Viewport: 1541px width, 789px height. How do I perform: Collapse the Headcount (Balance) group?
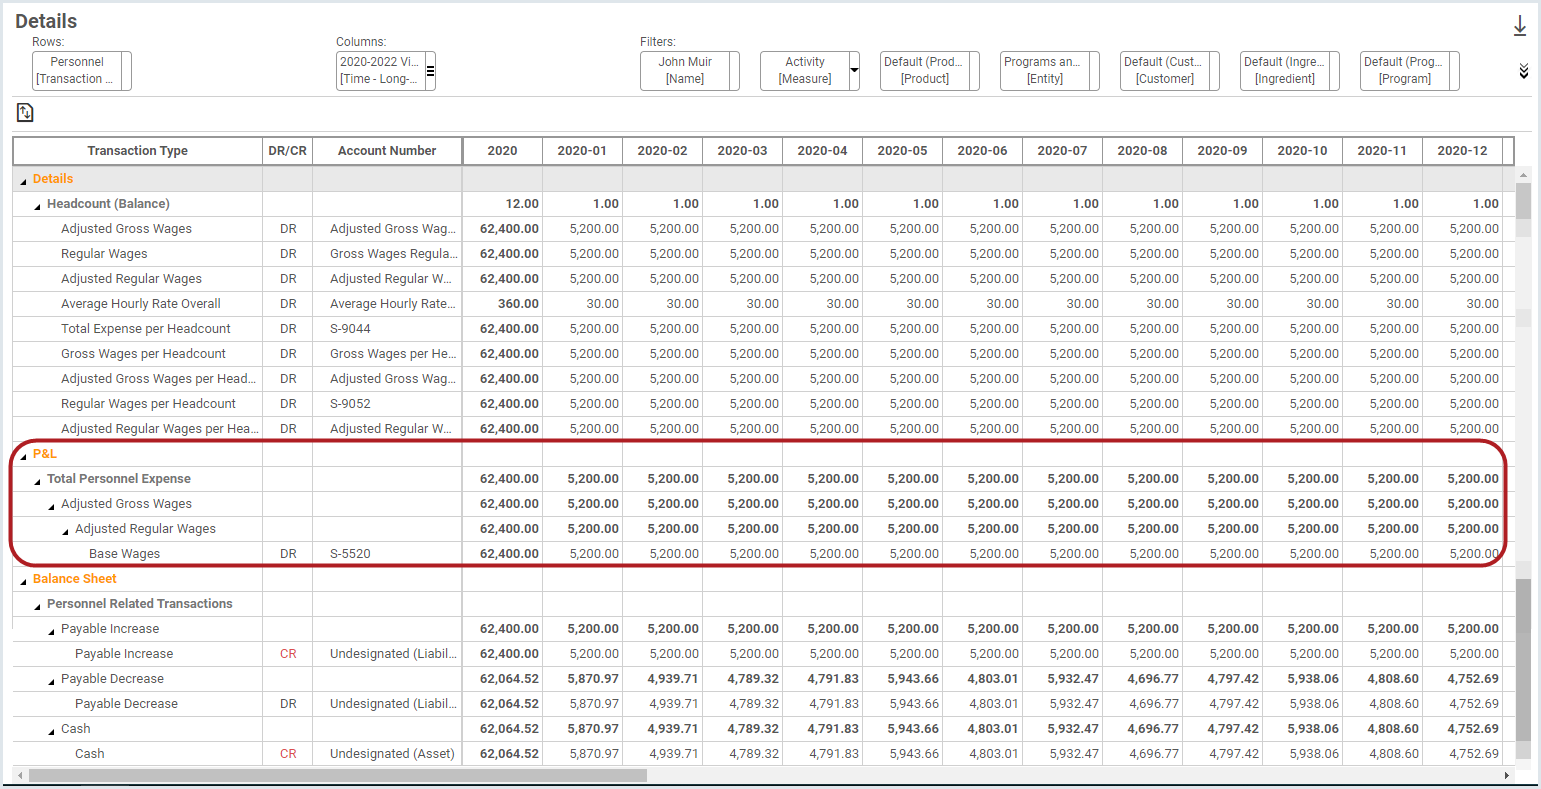[x=38, y=205]
